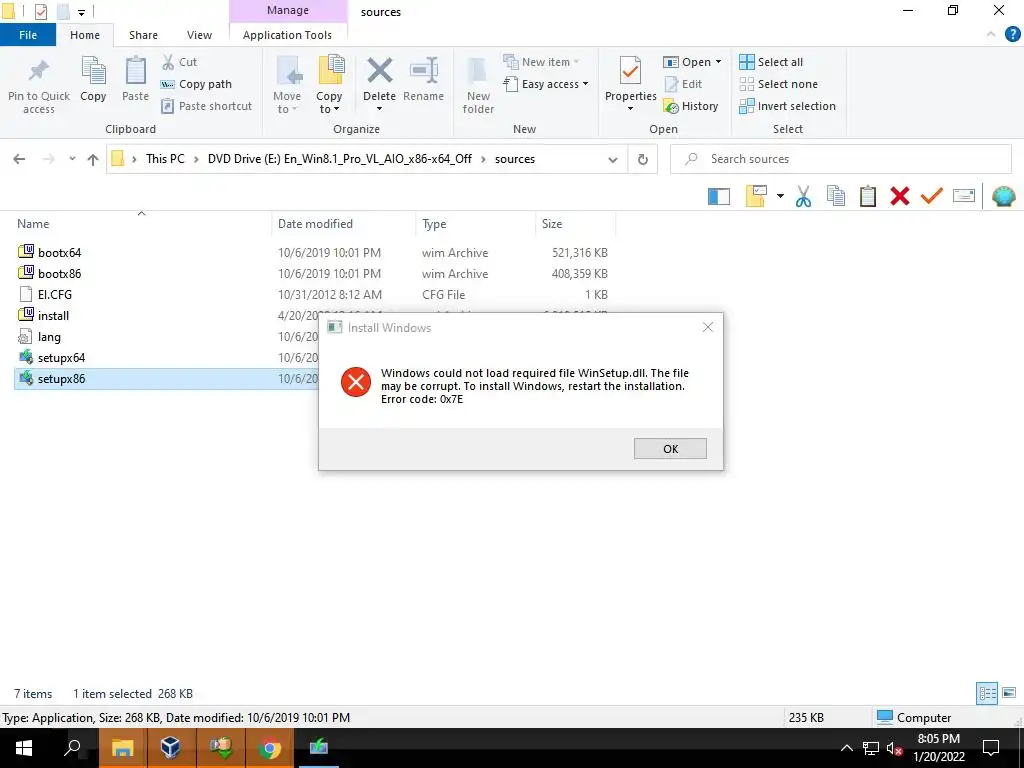Open the File tab
The width and height of the screenshot is (1024, 768).
coord(28,35)
